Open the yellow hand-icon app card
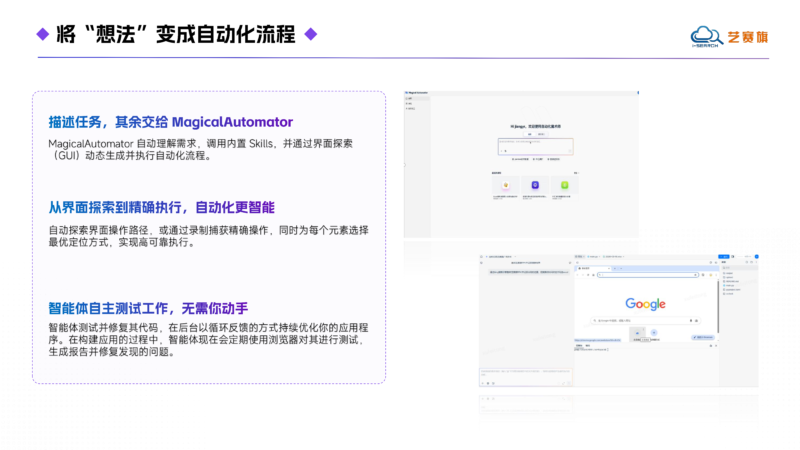Image resolution: width=800 pixels, height=450 pixels. point(506,188)
